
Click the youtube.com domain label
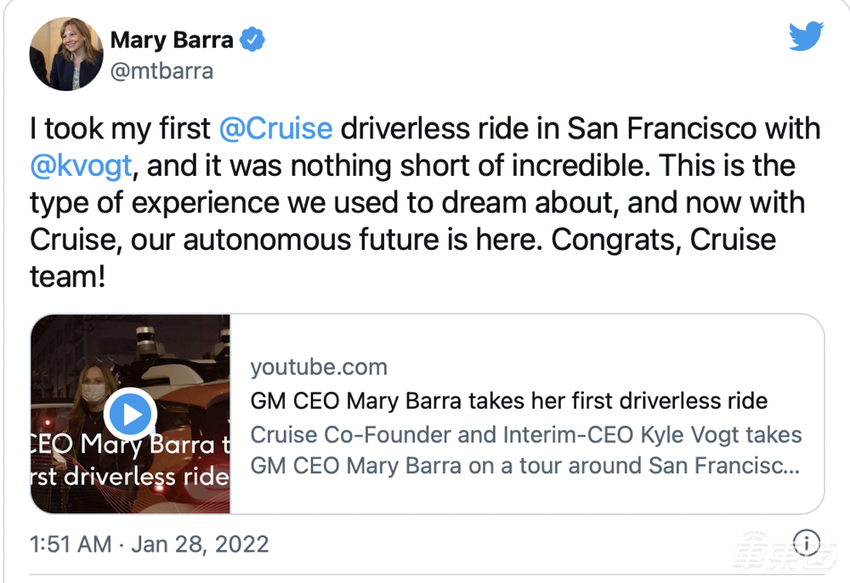pyautogui.click(x=319, y=368)
